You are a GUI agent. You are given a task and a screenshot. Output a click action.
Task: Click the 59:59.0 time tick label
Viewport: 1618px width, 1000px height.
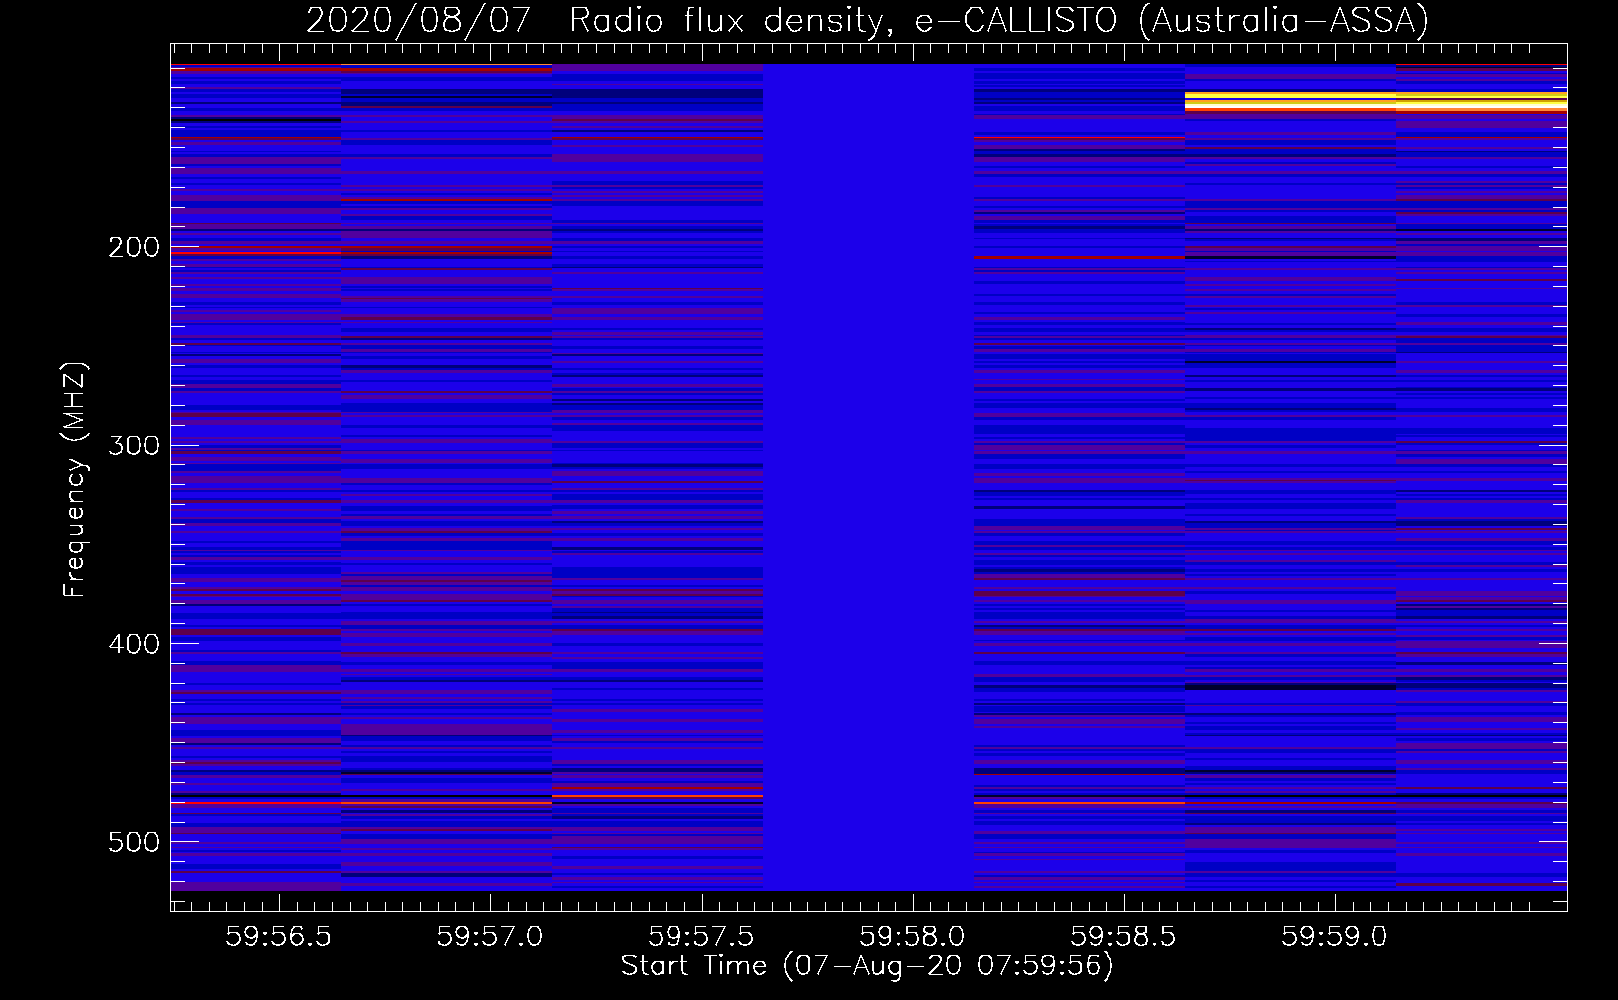click(1335, 937)
